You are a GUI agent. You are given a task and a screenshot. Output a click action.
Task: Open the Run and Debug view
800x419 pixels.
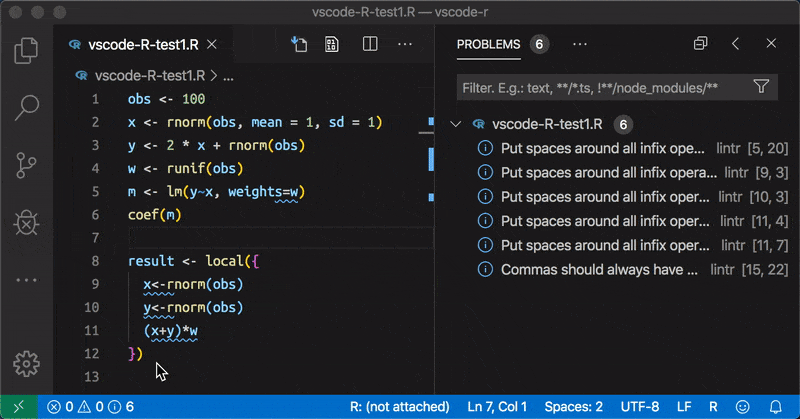coord(27,222)
